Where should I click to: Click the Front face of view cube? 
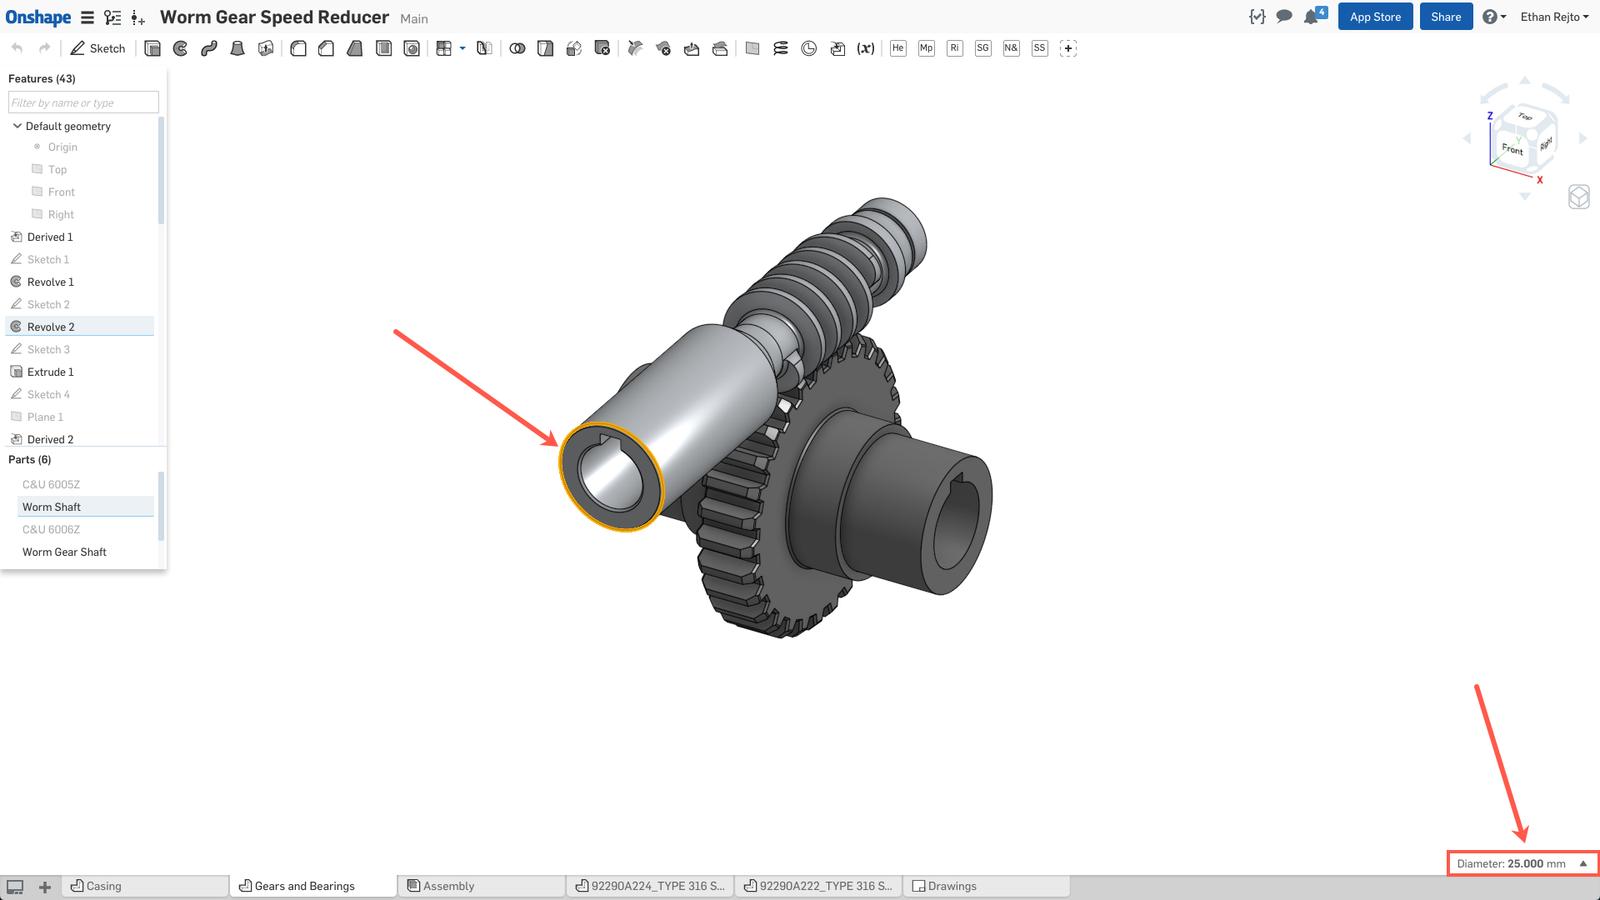(1512, 149)
